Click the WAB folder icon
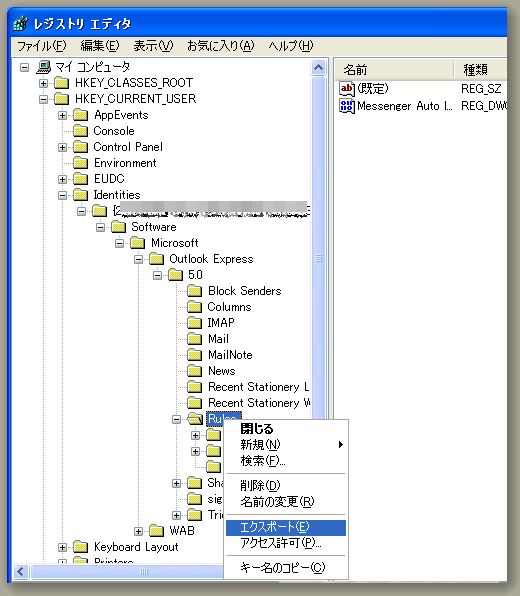This screenshot has width=520, height=596. (x=156, y=531)
